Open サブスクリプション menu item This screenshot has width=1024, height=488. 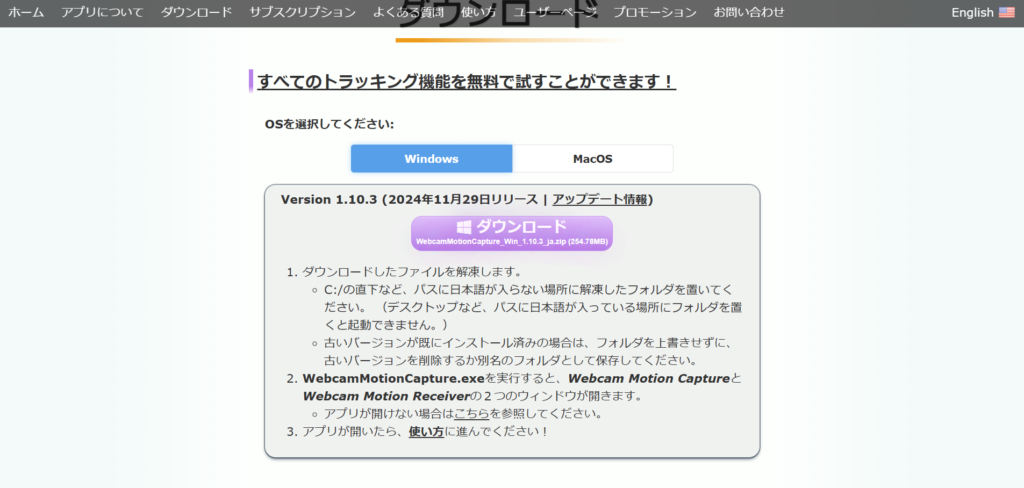coord(302,12)
